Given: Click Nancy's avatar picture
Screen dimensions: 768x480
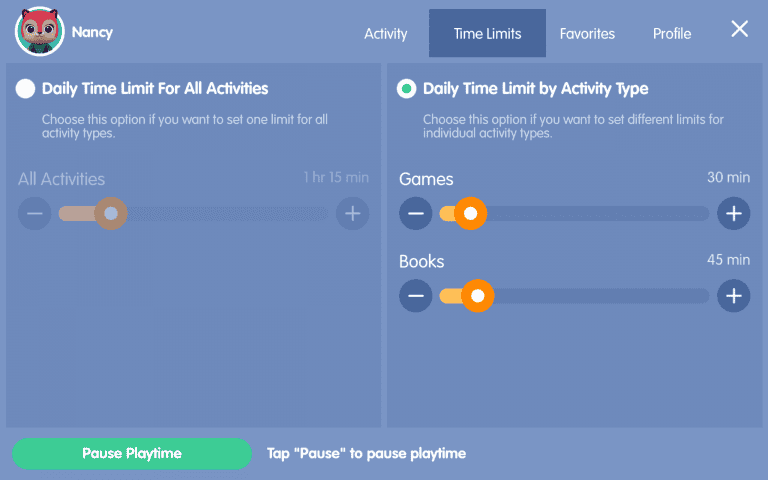Looking at the screenshot, I should [40, 32].
